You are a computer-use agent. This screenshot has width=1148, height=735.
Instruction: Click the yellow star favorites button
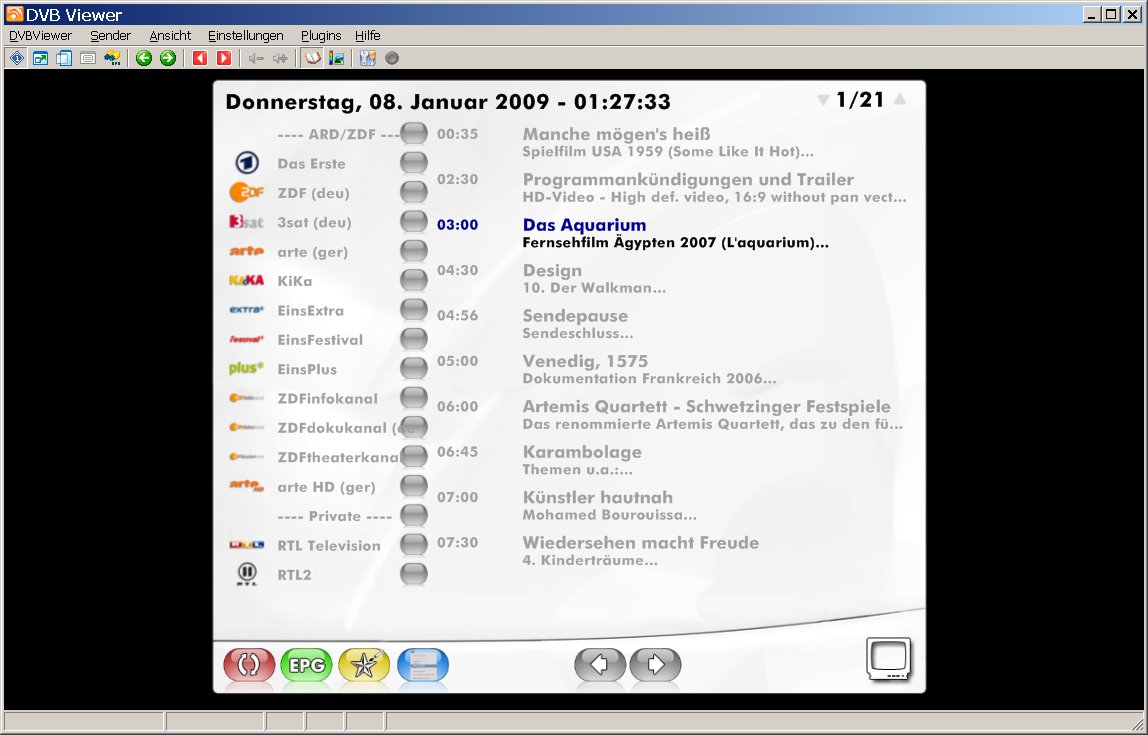click(364, 665)
